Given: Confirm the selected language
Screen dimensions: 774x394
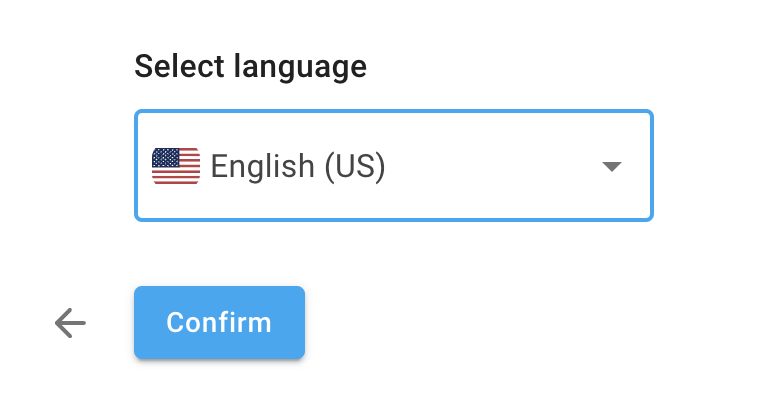Looking at the screenshot, I should (219, 322).
